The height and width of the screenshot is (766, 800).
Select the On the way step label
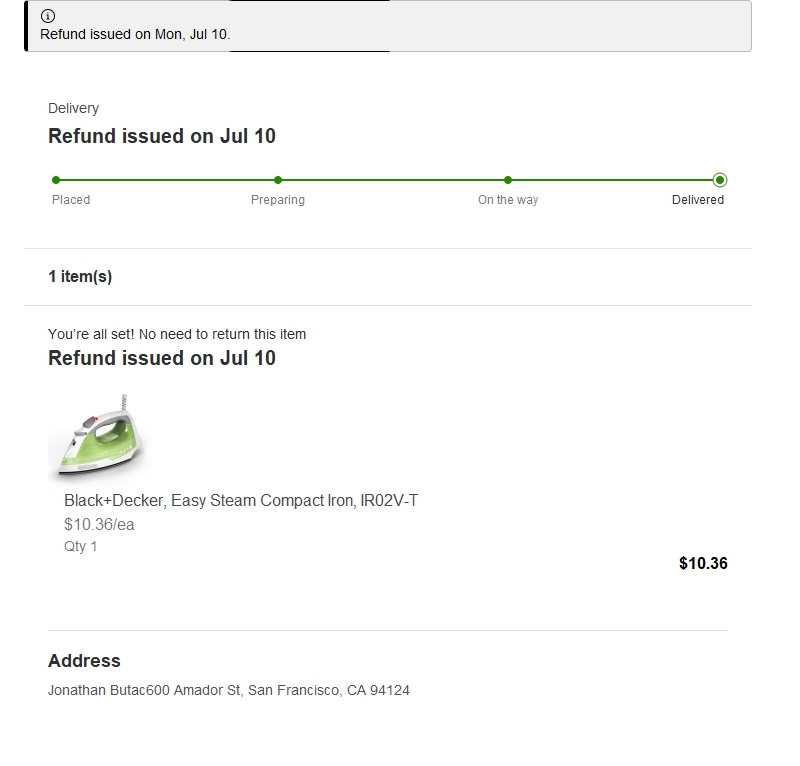point(508,200)
